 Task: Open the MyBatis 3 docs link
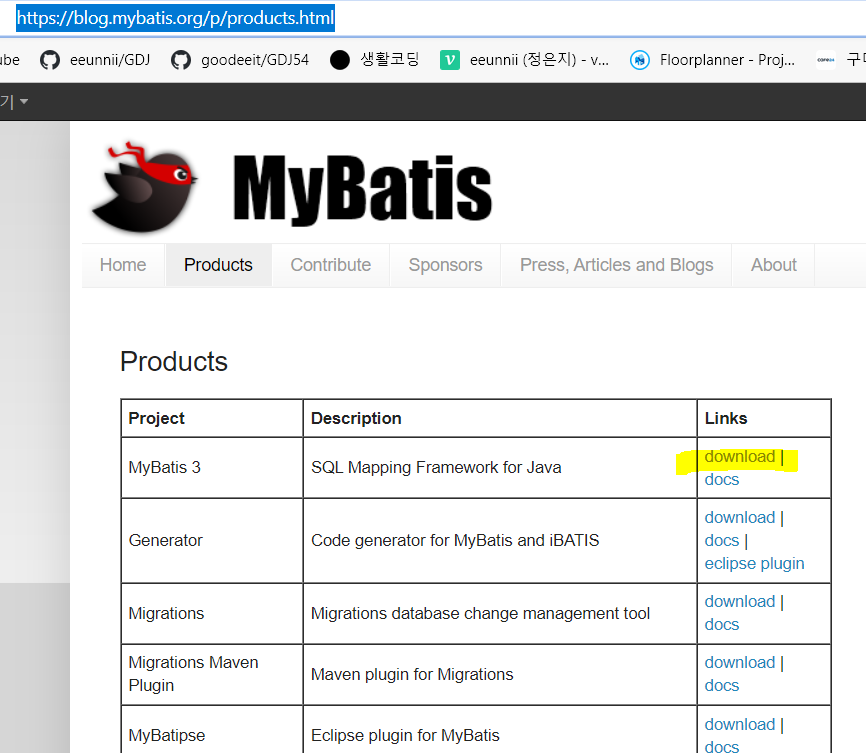[721, 480]
